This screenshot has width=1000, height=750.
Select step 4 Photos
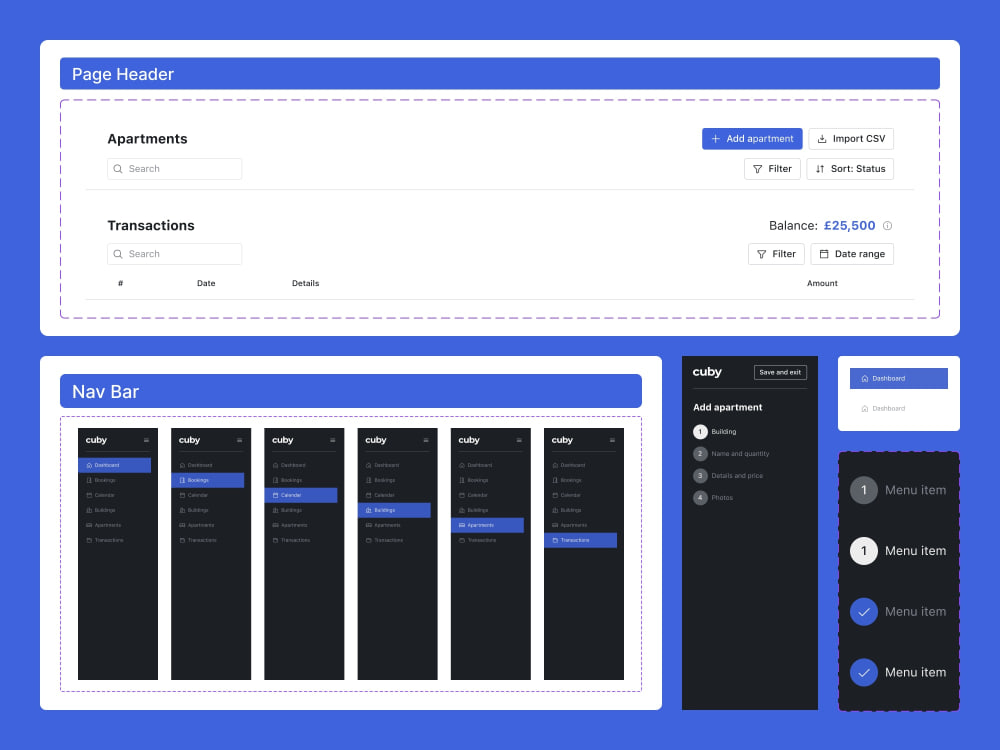click(x=713, y=497)
